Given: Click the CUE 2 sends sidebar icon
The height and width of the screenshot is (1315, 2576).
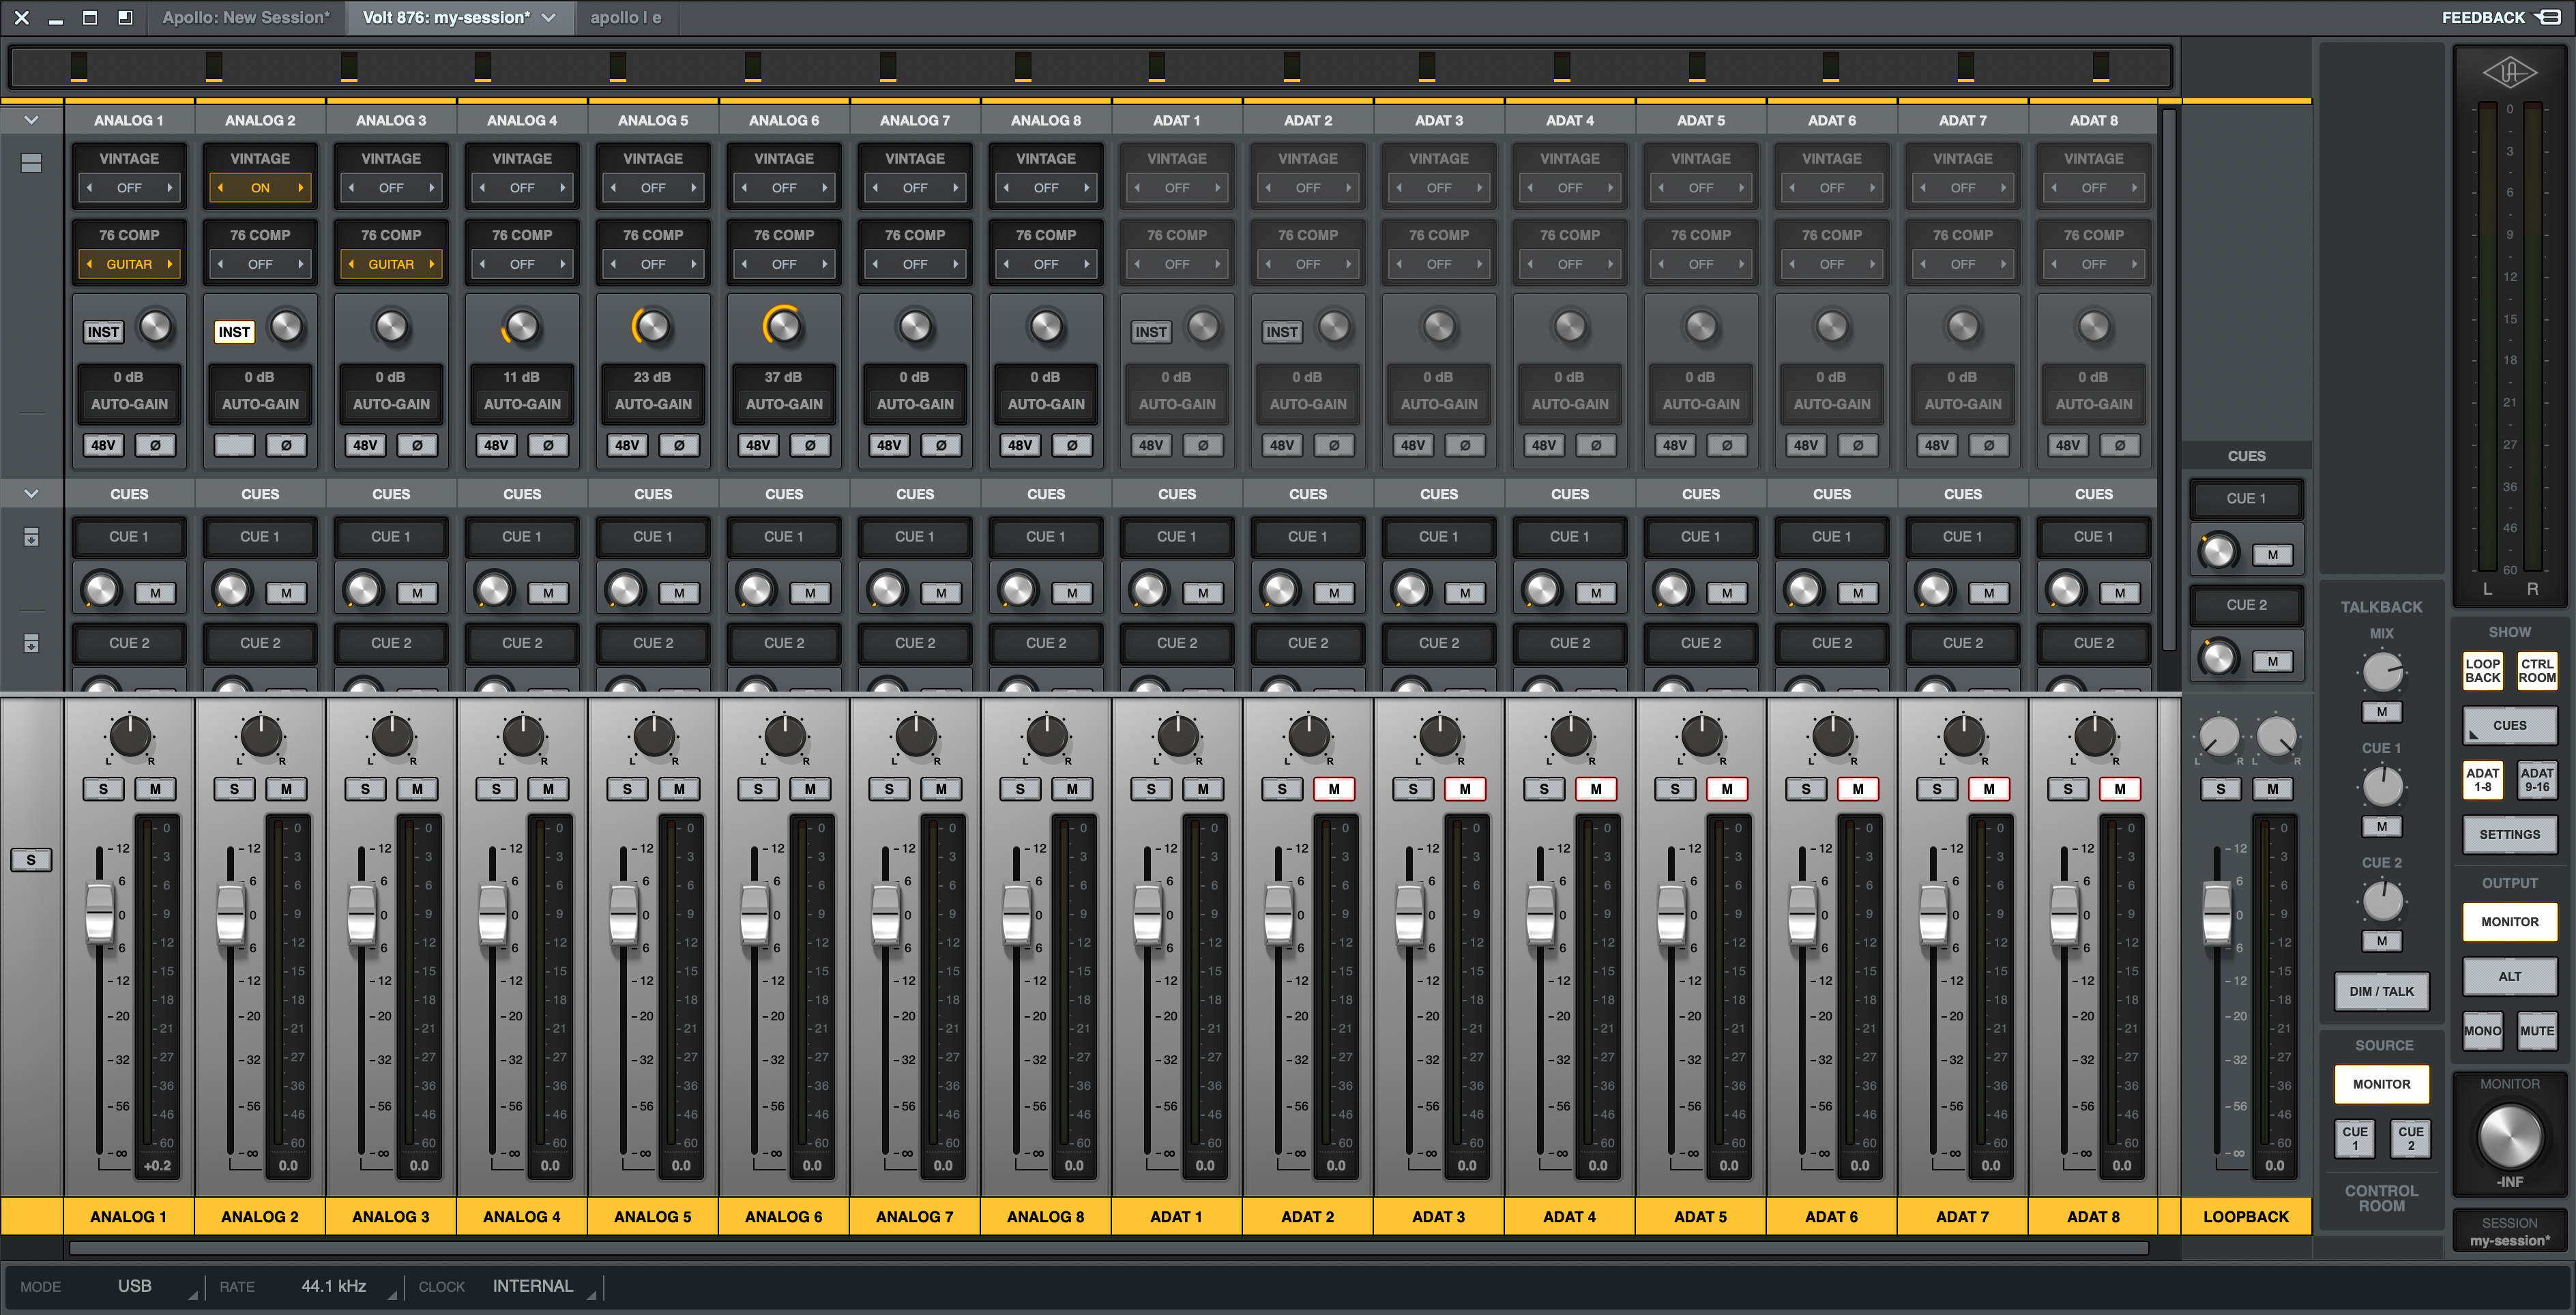Looking at the screenshot, I should (31, 643).
